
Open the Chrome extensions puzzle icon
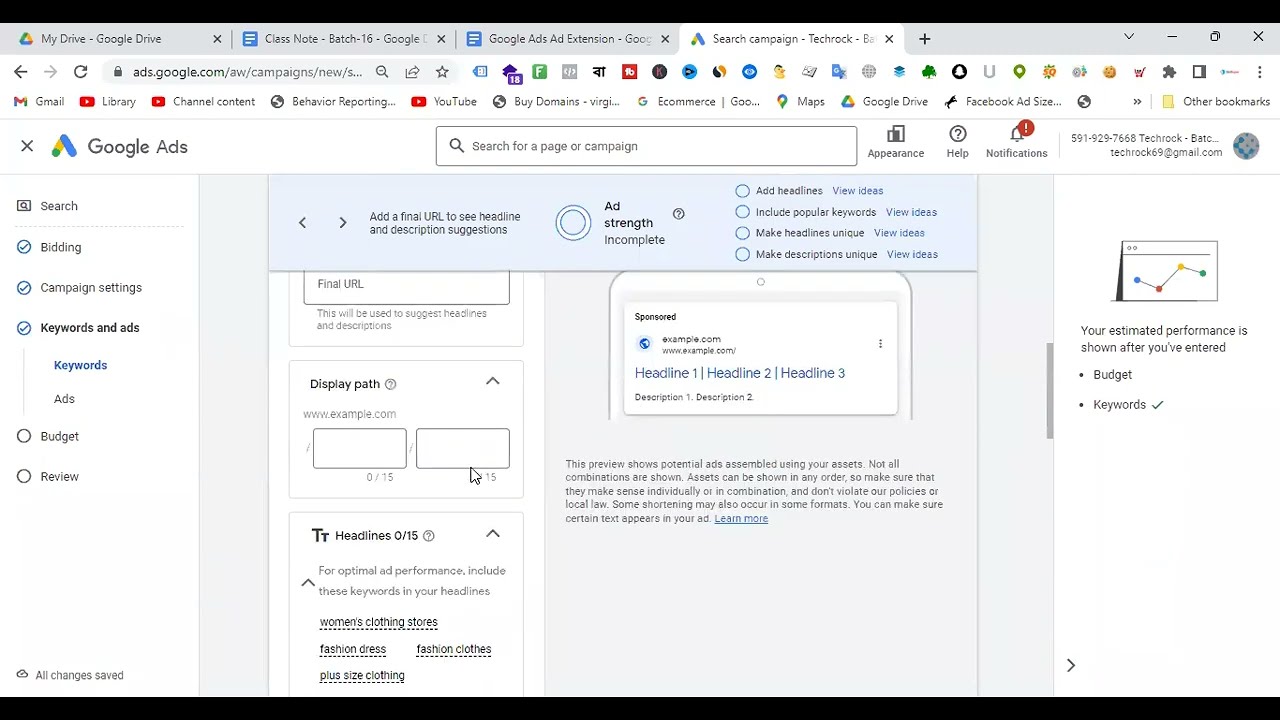tap(1169, 72)
